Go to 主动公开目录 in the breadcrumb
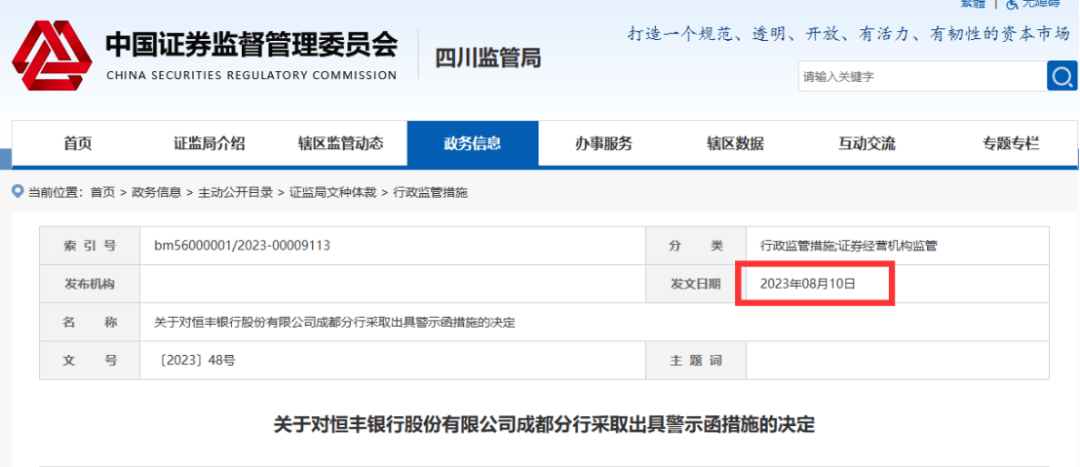This screenshot has height=467, width=1080. coord(235,193)
